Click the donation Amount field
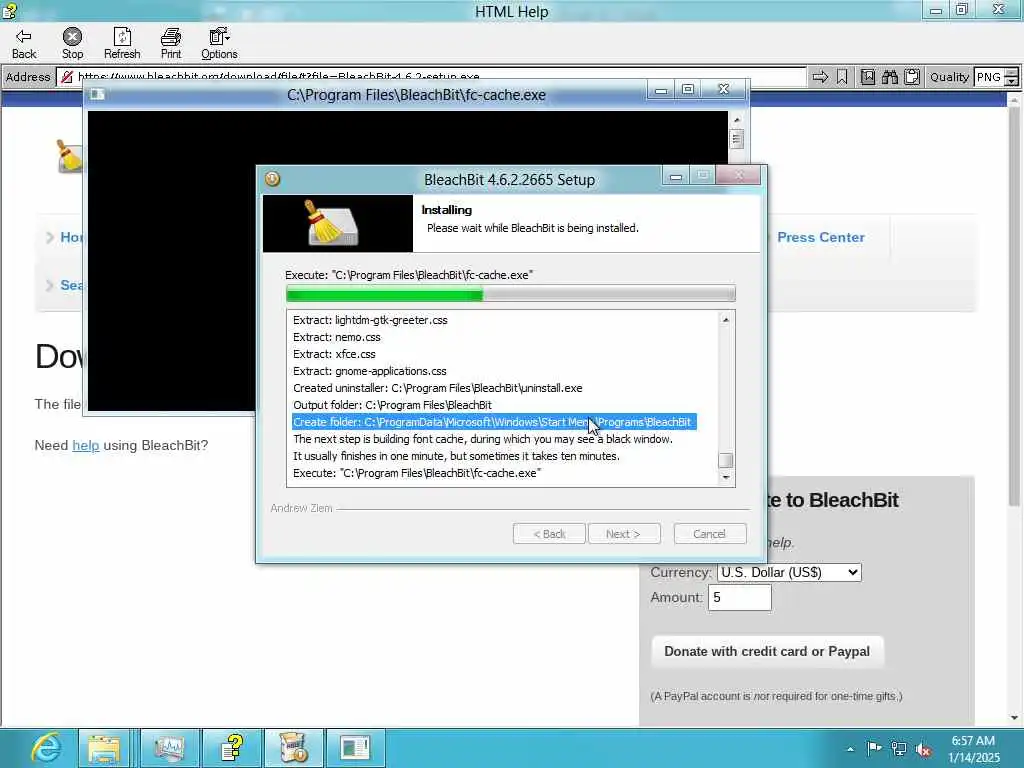Viewport: 1024px width, 768px height. (x=740, y=598)
